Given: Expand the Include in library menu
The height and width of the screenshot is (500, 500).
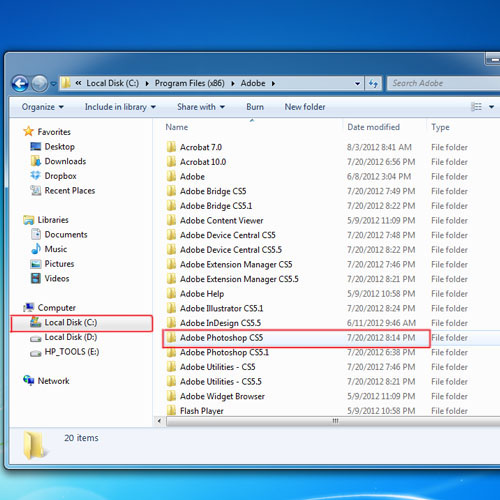Looking at the screenshot, I should (x=120, y=107).
